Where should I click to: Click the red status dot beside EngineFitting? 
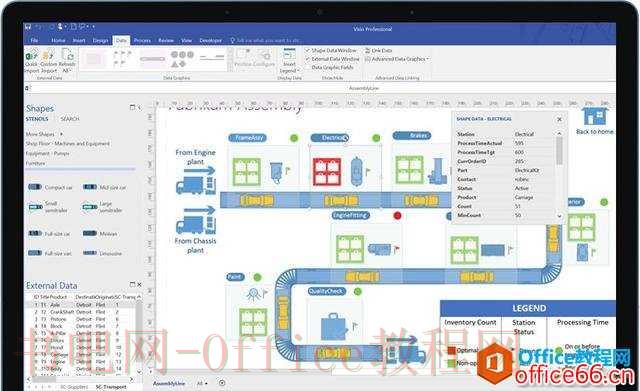(x=397, y=215)
